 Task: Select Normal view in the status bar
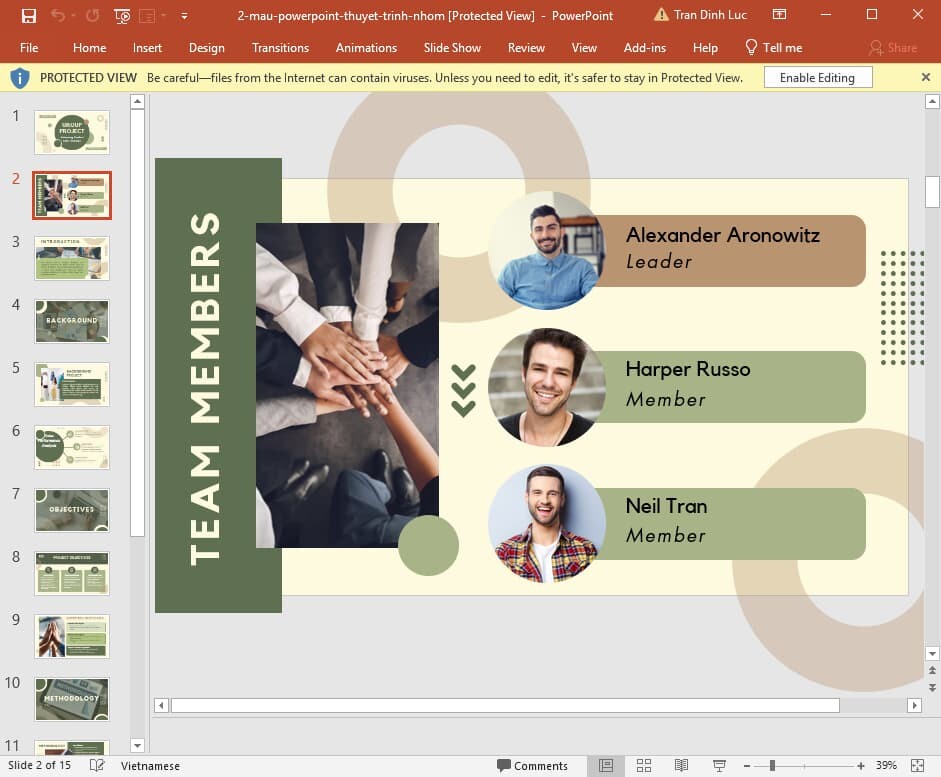606,765
